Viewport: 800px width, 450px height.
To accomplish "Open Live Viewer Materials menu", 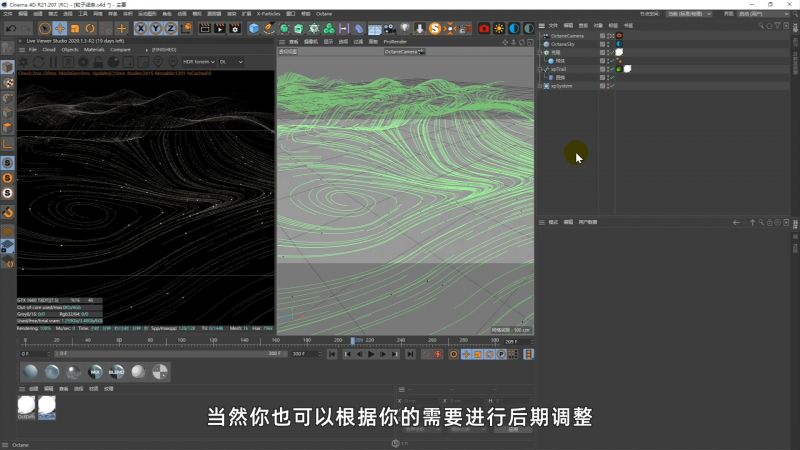I will click(x=94, y=49).
